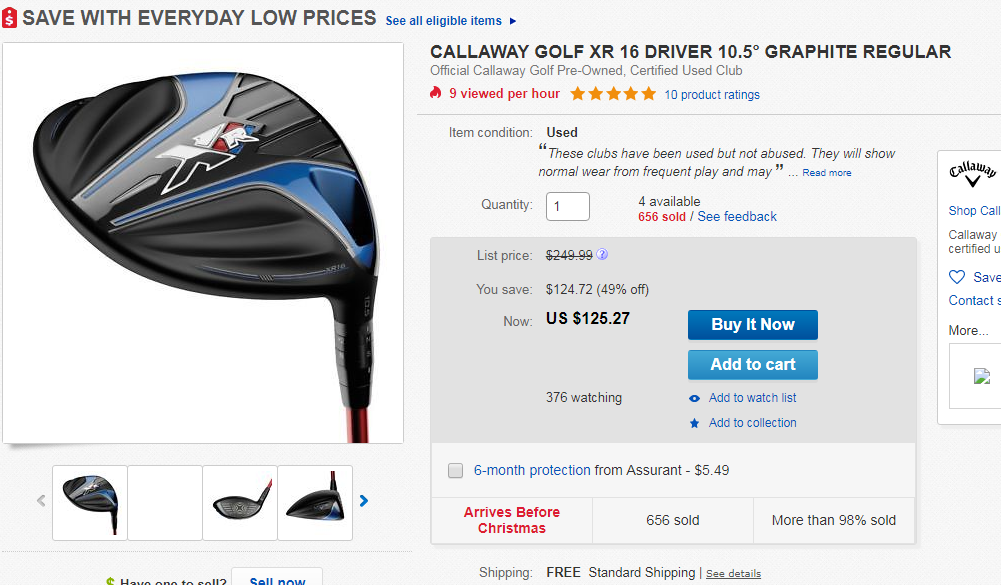Open See details for shipping
This screenshot has height=585, width=1001.
point(733,574)
